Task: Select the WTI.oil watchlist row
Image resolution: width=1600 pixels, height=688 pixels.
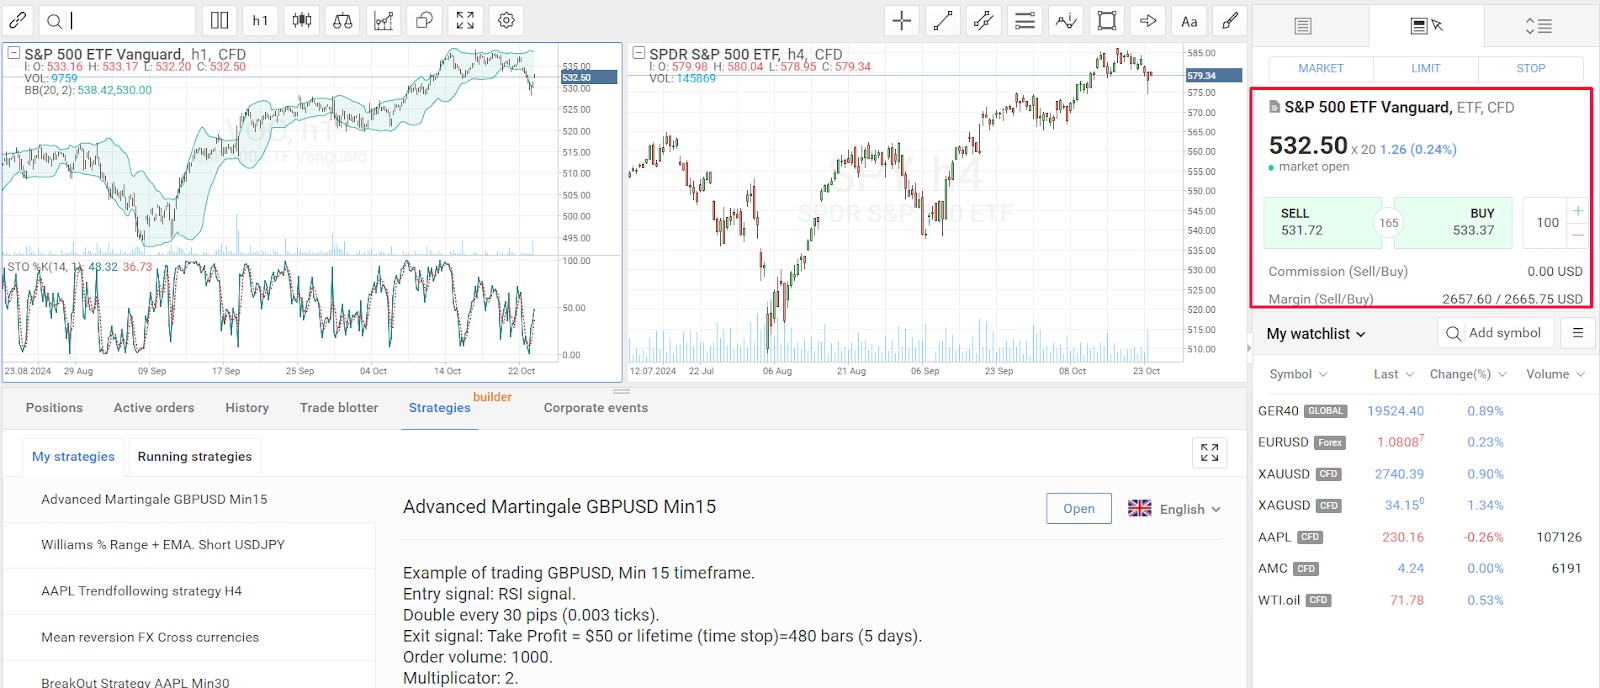Action: coord(1423,600)
